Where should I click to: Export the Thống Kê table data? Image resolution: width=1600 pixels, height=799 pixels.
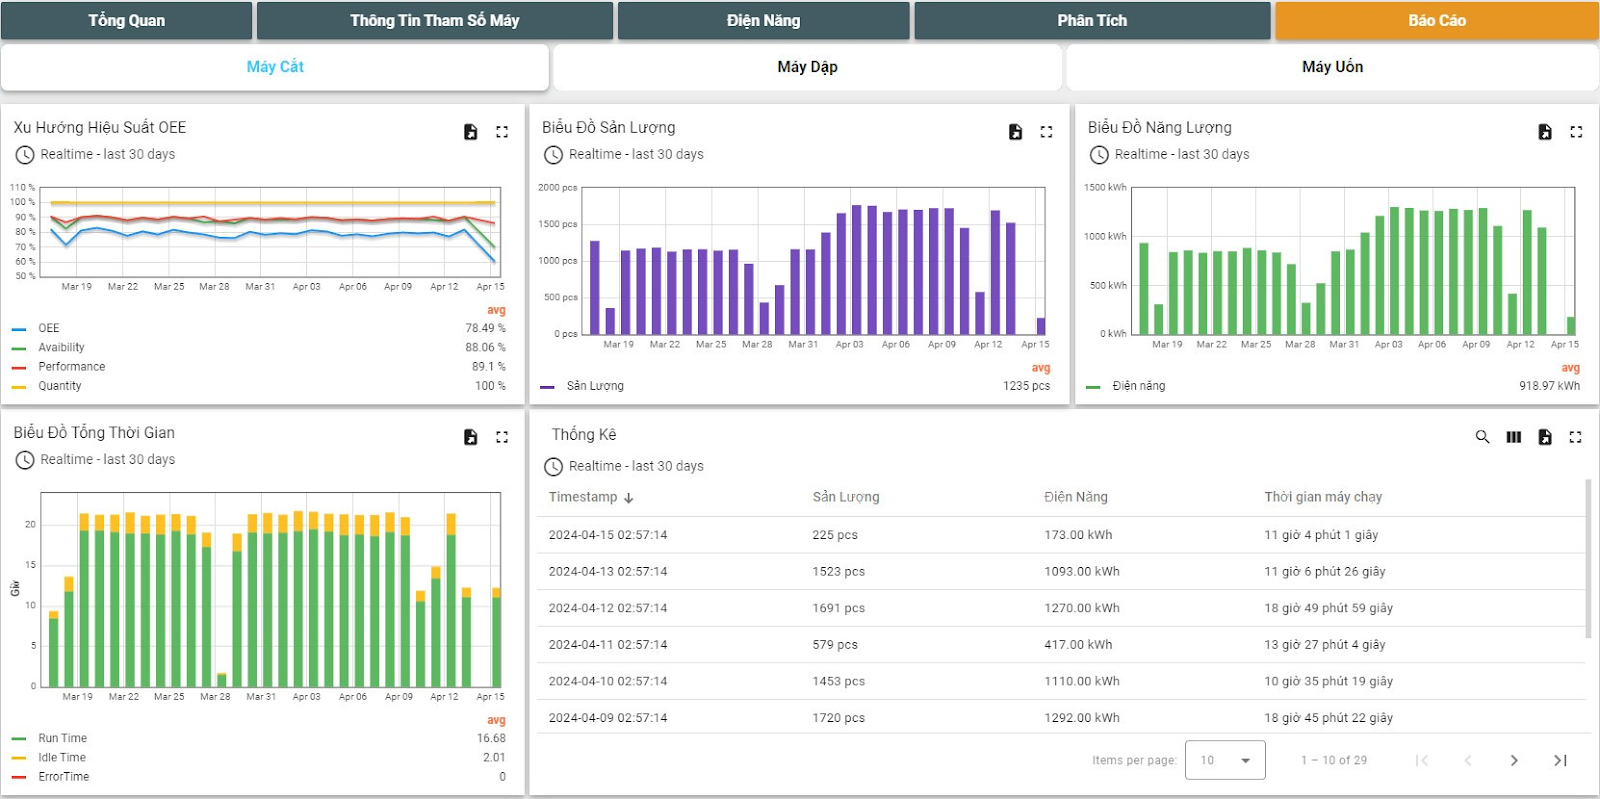click(1545, 437)
